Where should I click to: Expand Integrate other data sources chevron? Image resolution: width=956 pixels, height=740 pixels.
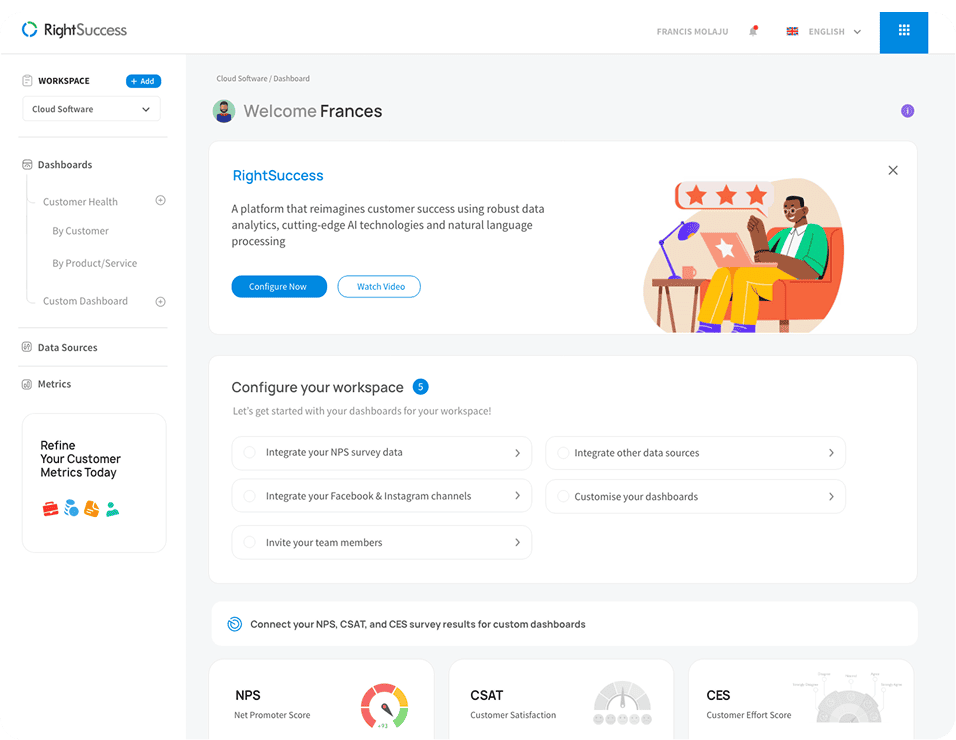pos(830,453)
